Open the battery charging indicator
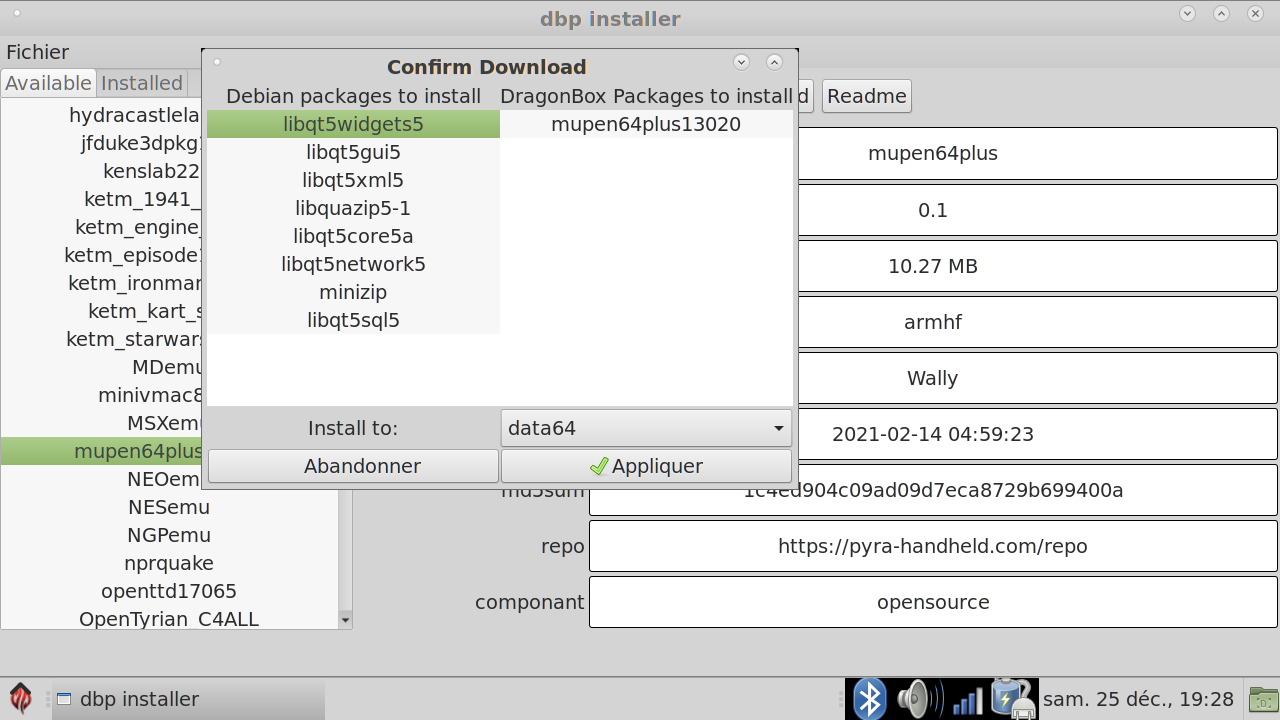Screen dimensions: 1280x720 pyautogui.click(x=1012, y=699)
